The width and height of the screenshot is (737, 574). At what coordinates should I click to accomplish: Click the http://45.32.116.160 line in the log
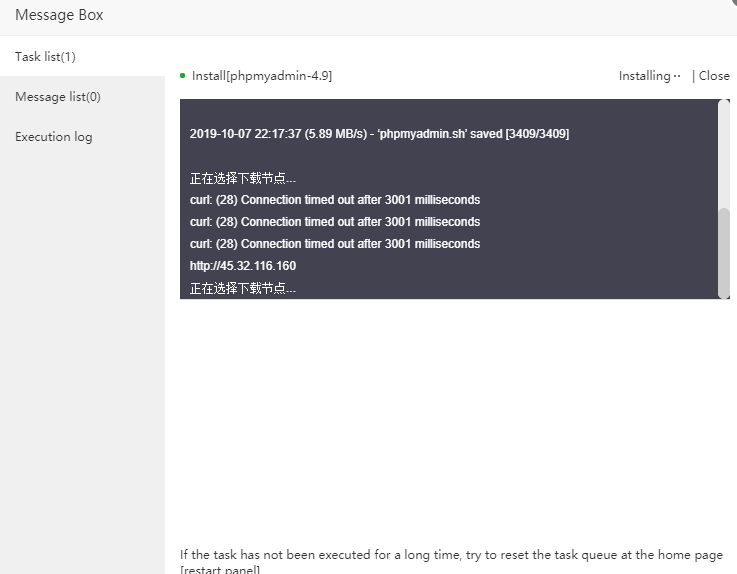[x=243, y=266]
